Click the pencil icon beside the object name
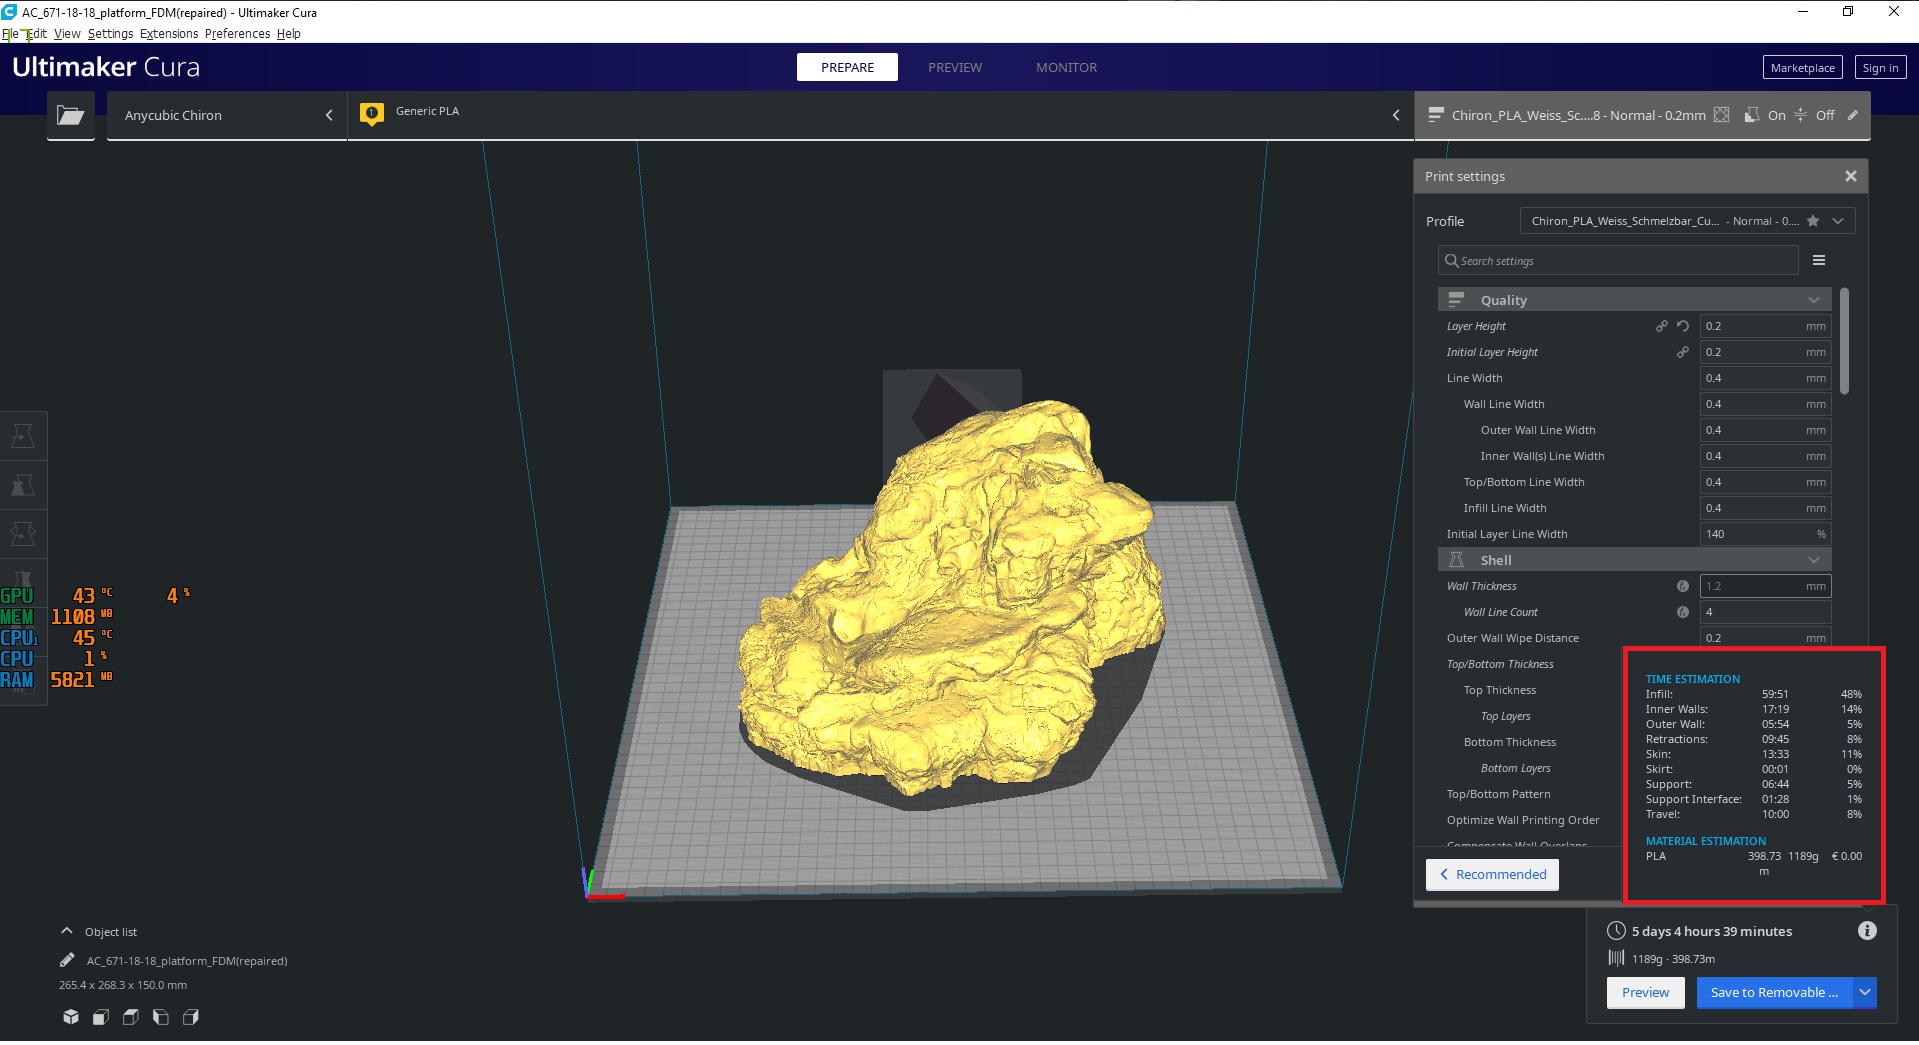The image size is (1919, 1045). [67, 960]
